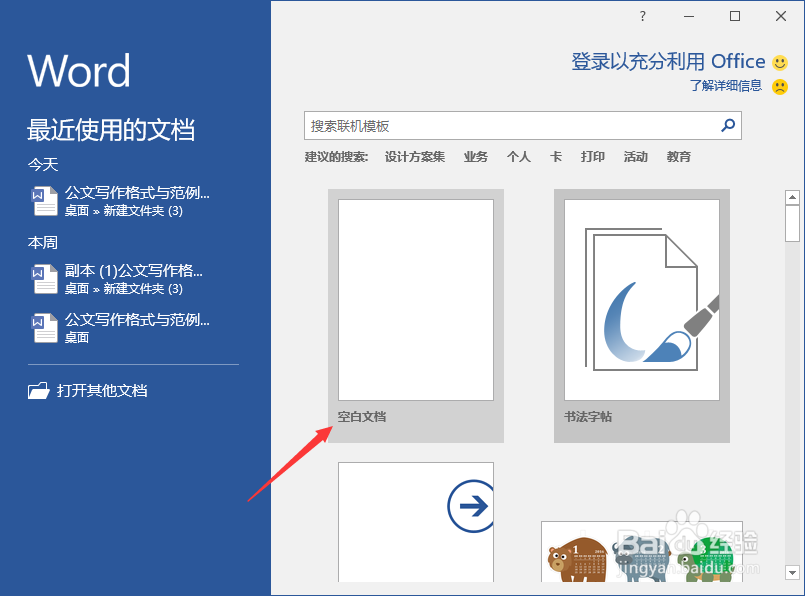Select 教育 suggested search
This screenshot has width=805, height=596.
click(679, 157)
